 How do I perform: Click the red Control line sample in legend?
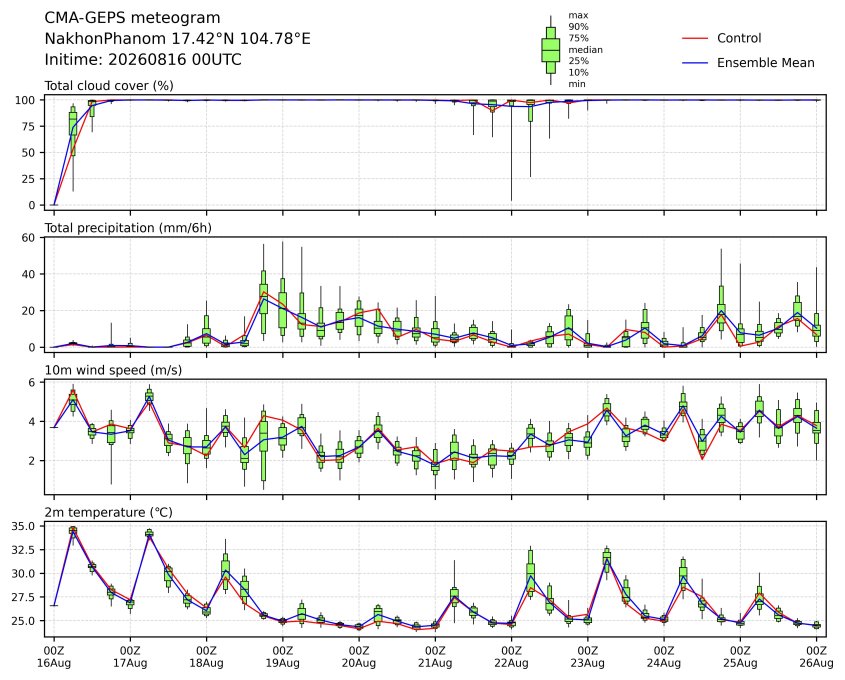click(x=695, y=38)
